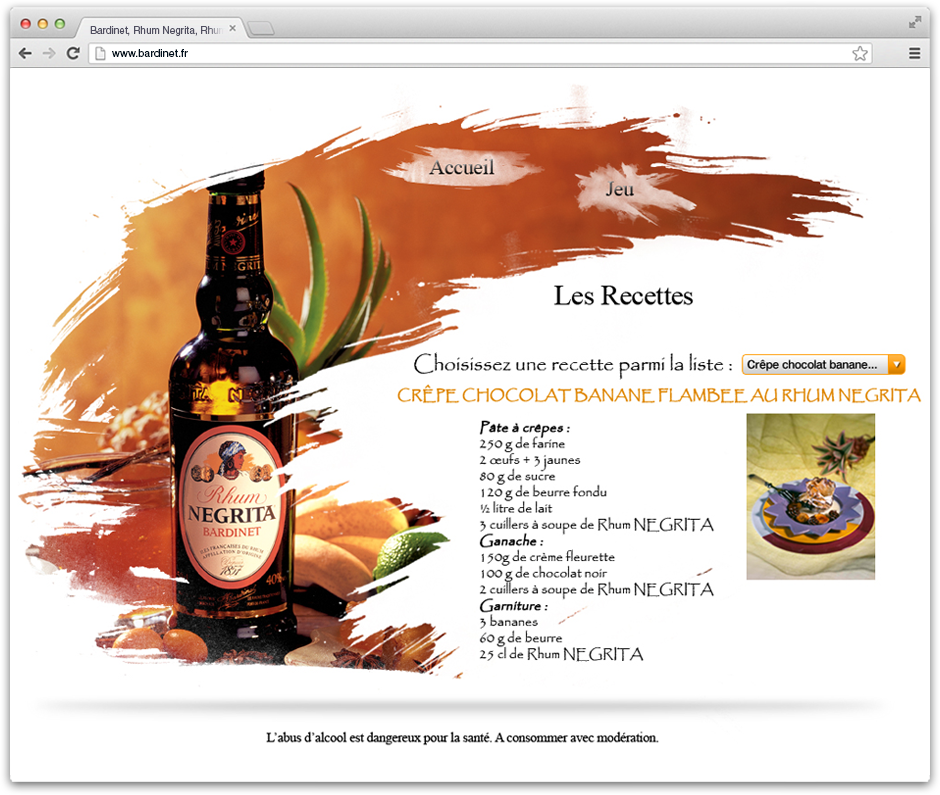
Task: Click the browser forward arrow
Action: tap(49, 53)
